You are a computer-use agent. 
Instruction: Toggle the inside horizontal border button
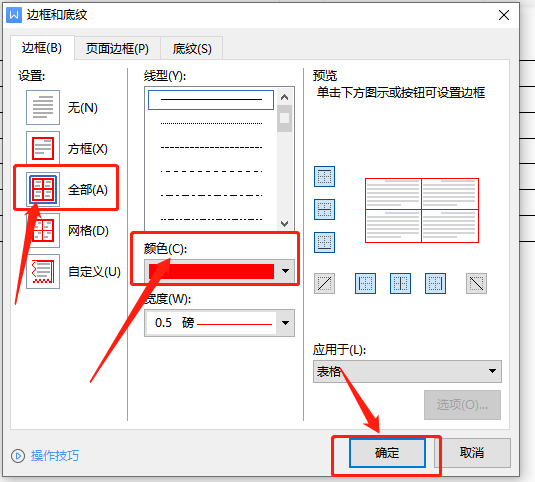[x=324, y=209]
